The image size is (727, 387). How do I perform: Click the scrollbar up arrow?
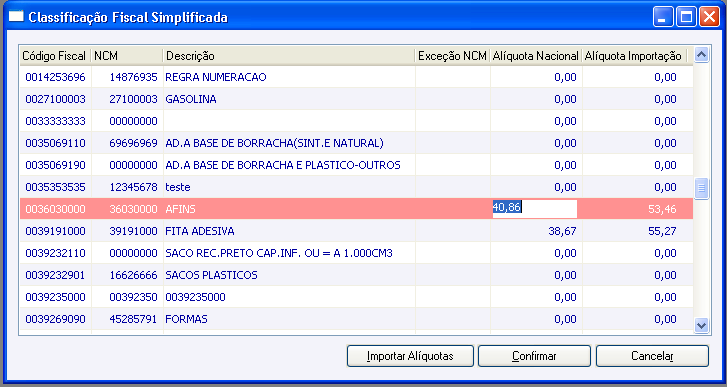coord(701,55)
